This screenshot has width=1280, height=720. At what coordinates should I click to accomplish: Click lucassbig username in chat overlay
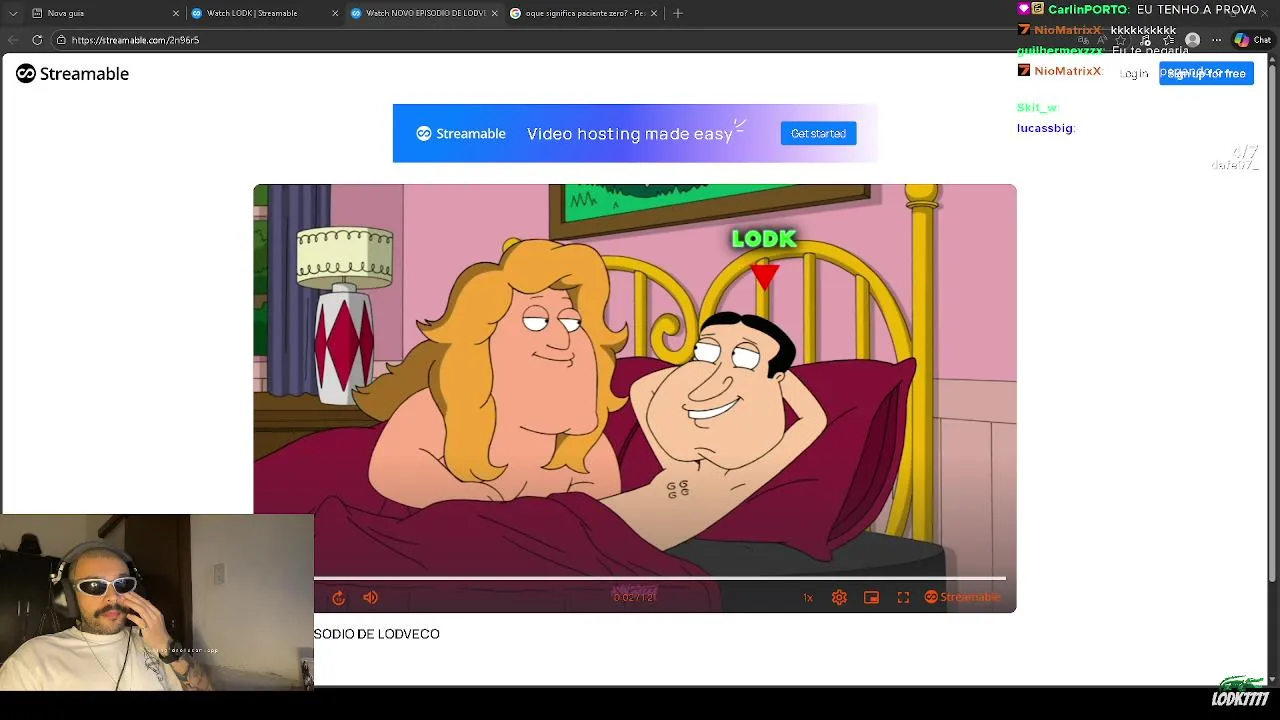tap(1045, 128)
